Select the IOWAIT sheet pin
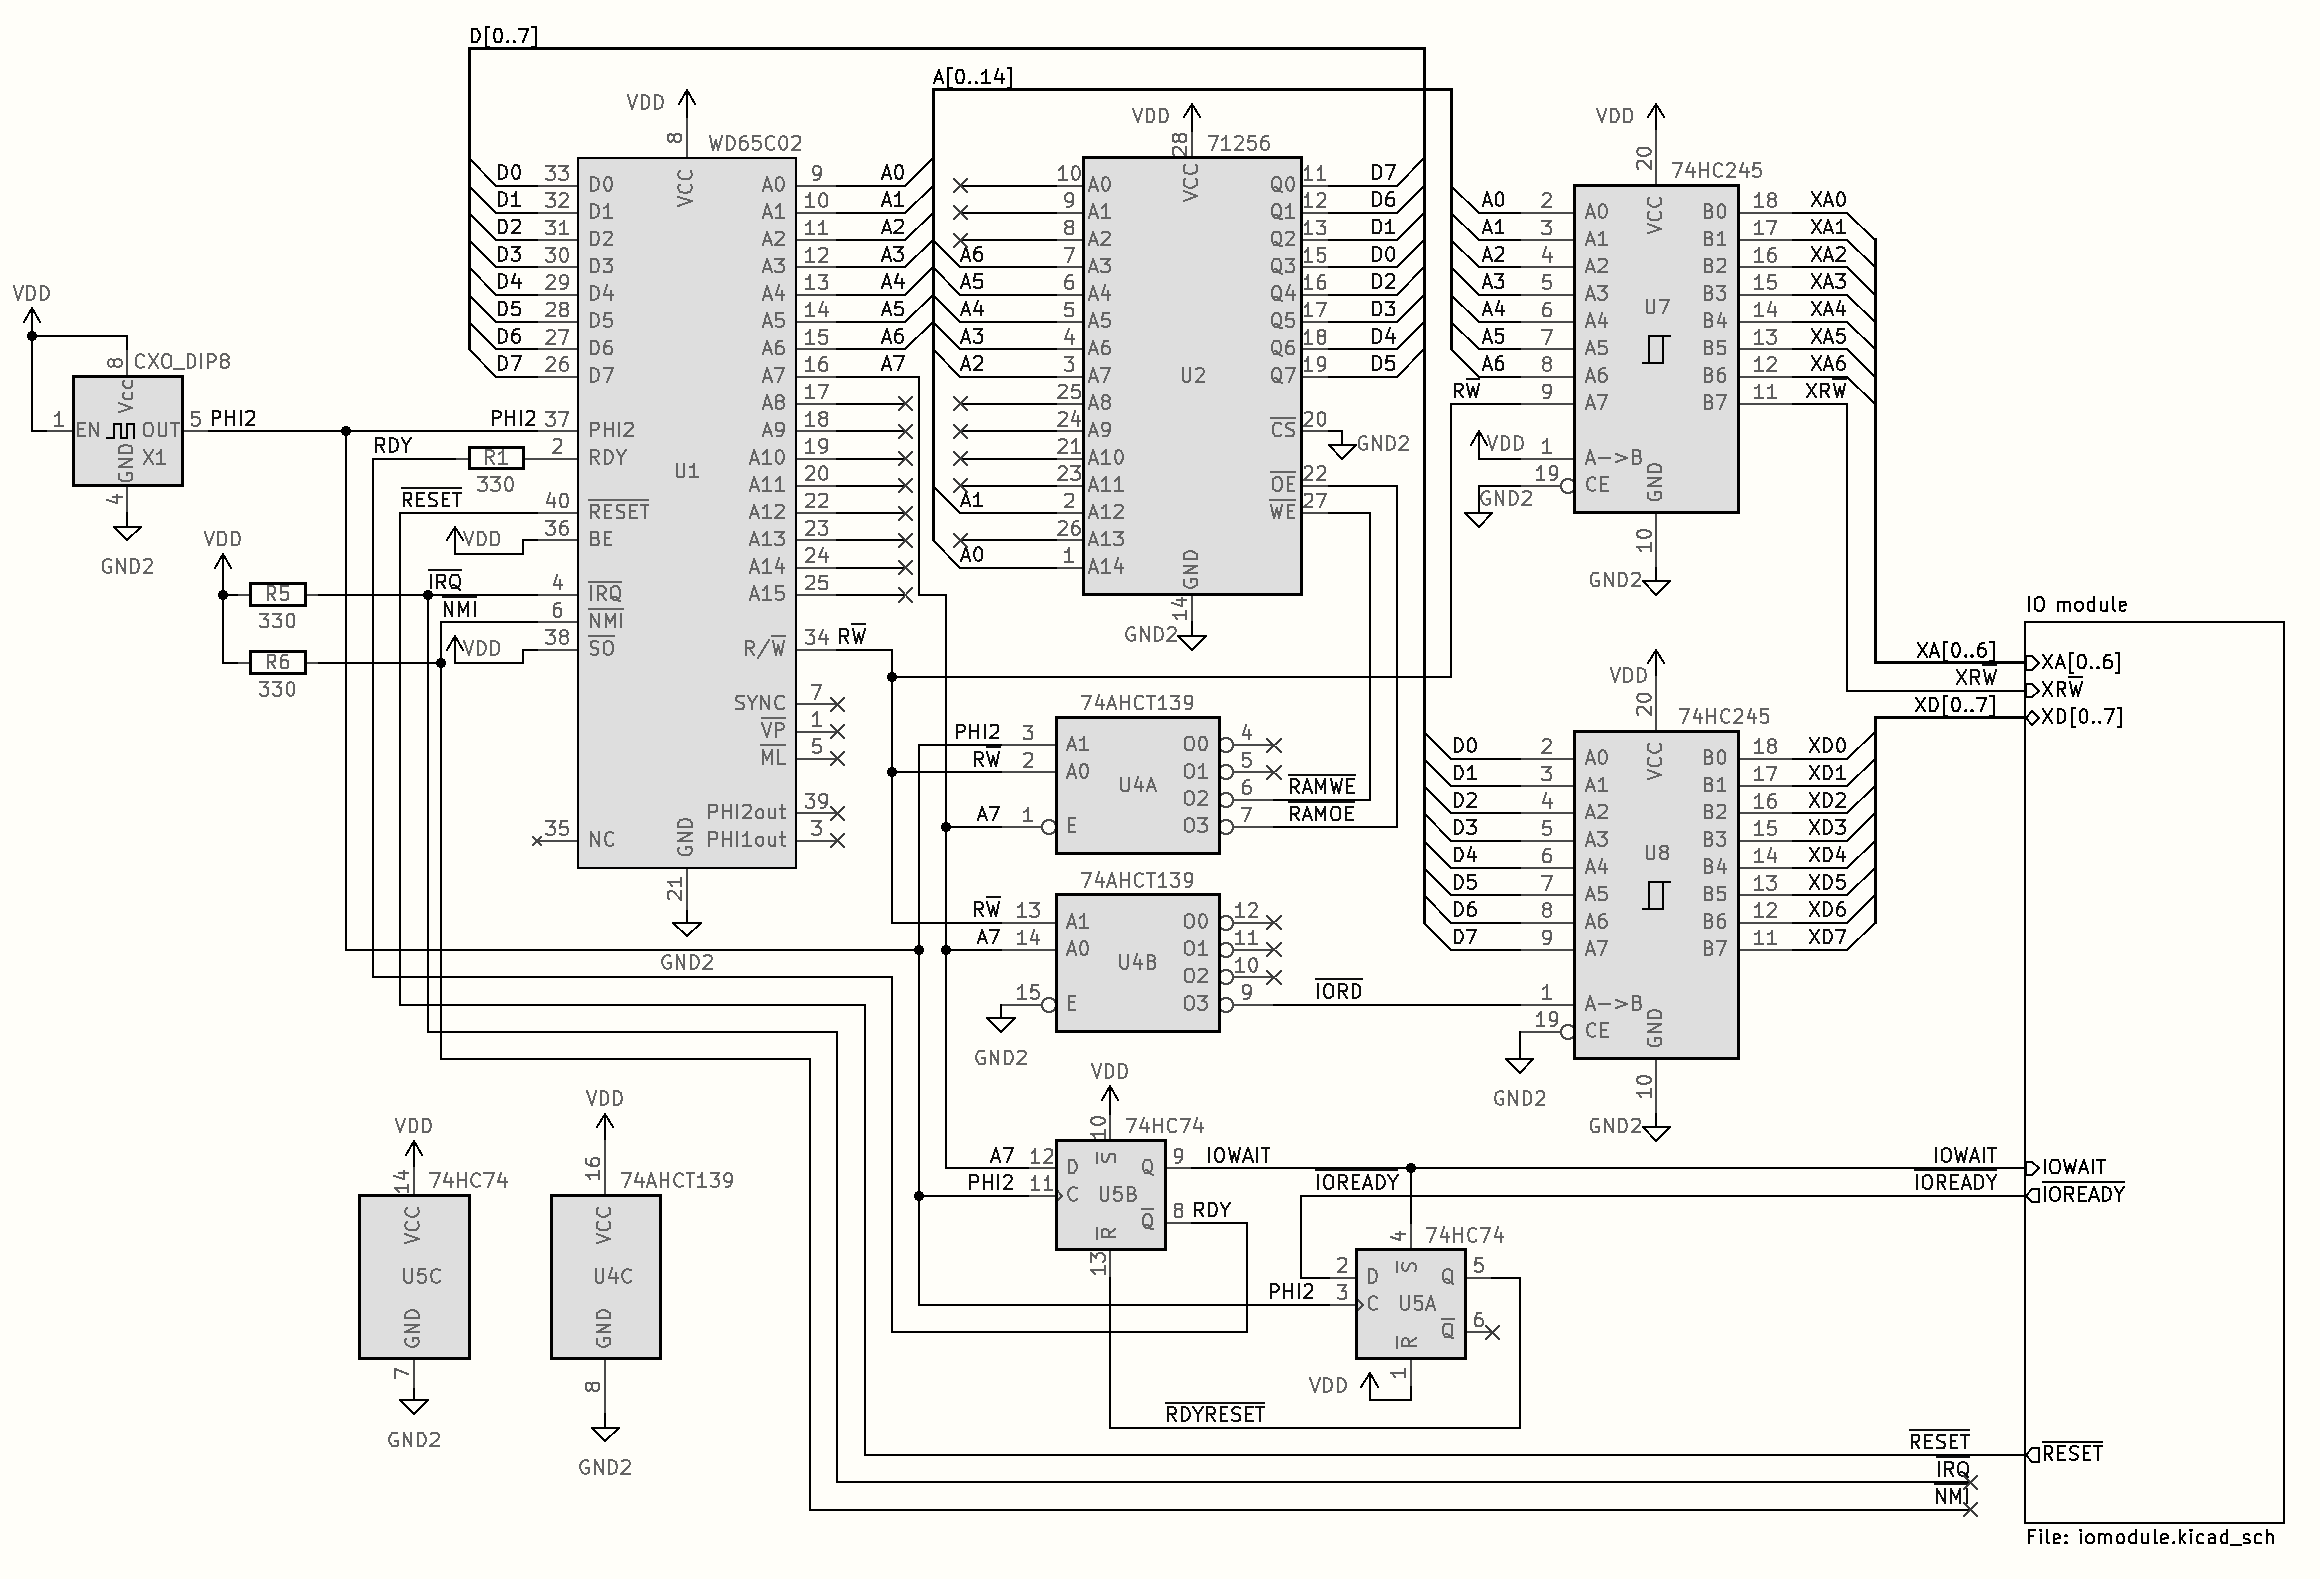Viewport: 2320px width, 1579px height. 2073,1167
